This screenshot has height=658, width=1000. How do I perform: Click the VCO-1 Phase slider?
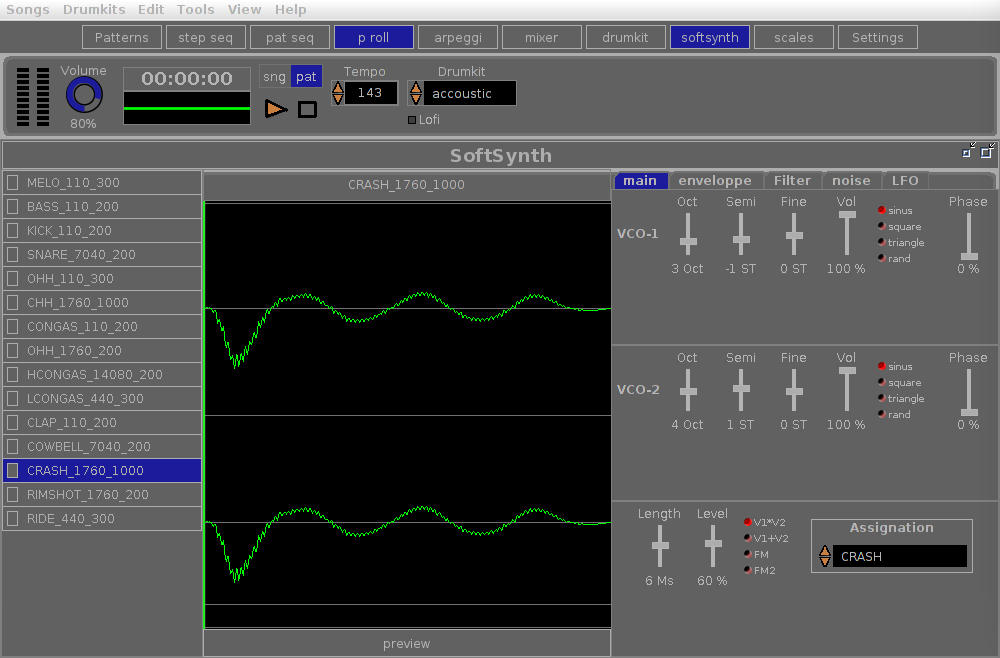(x=969, y=236)
